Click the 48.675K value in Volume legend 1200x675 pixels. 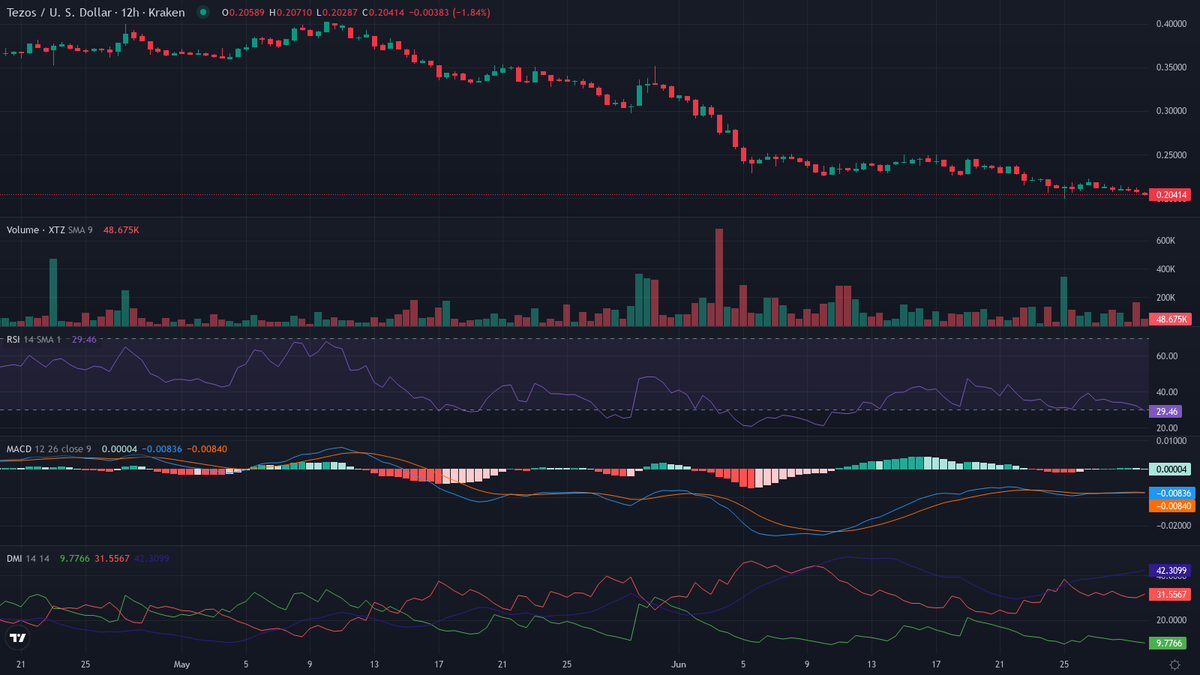121,229
